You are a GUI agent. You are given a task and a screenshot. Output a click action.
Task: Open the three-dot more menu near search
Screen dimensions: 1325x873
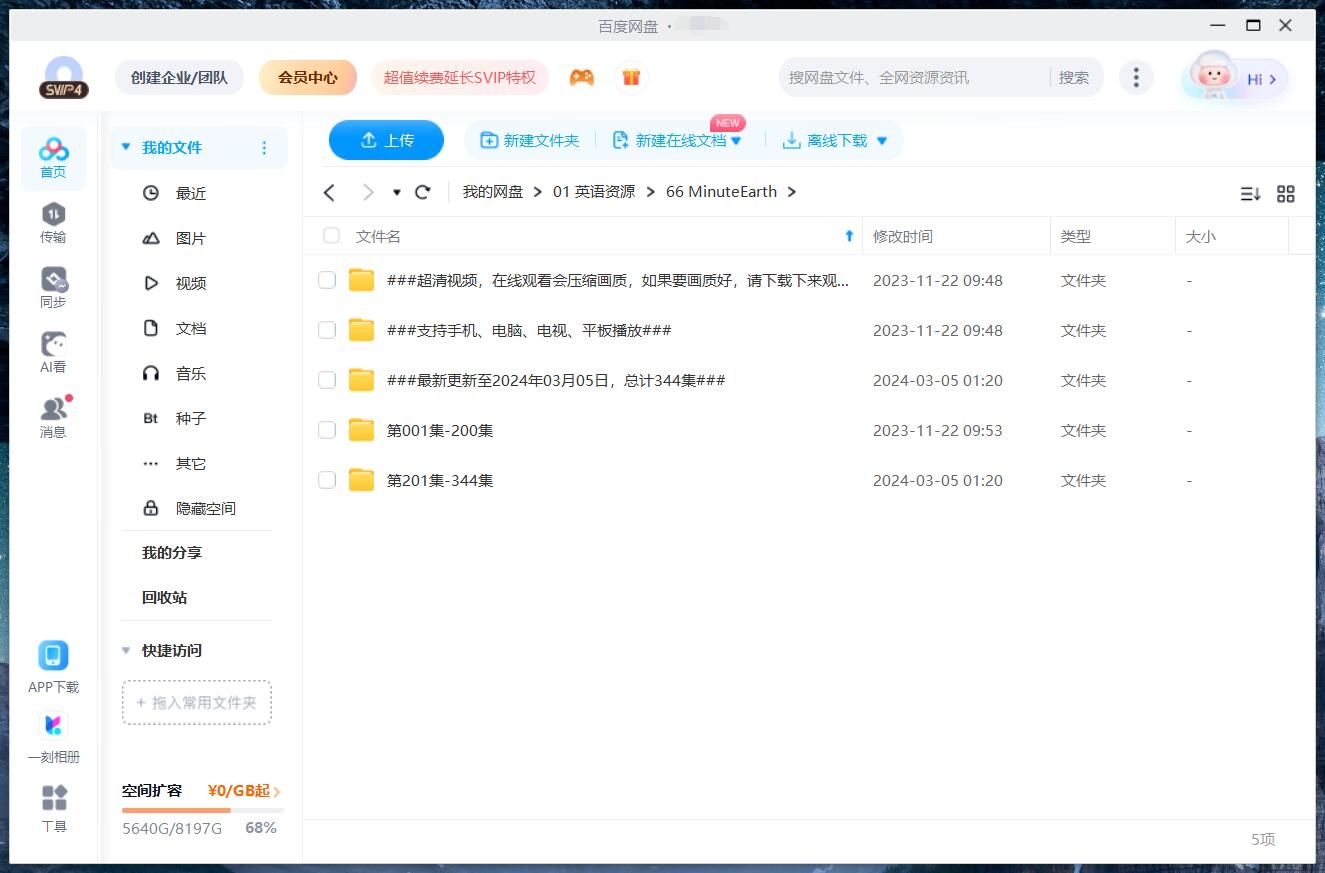(x=1136, y=77)
